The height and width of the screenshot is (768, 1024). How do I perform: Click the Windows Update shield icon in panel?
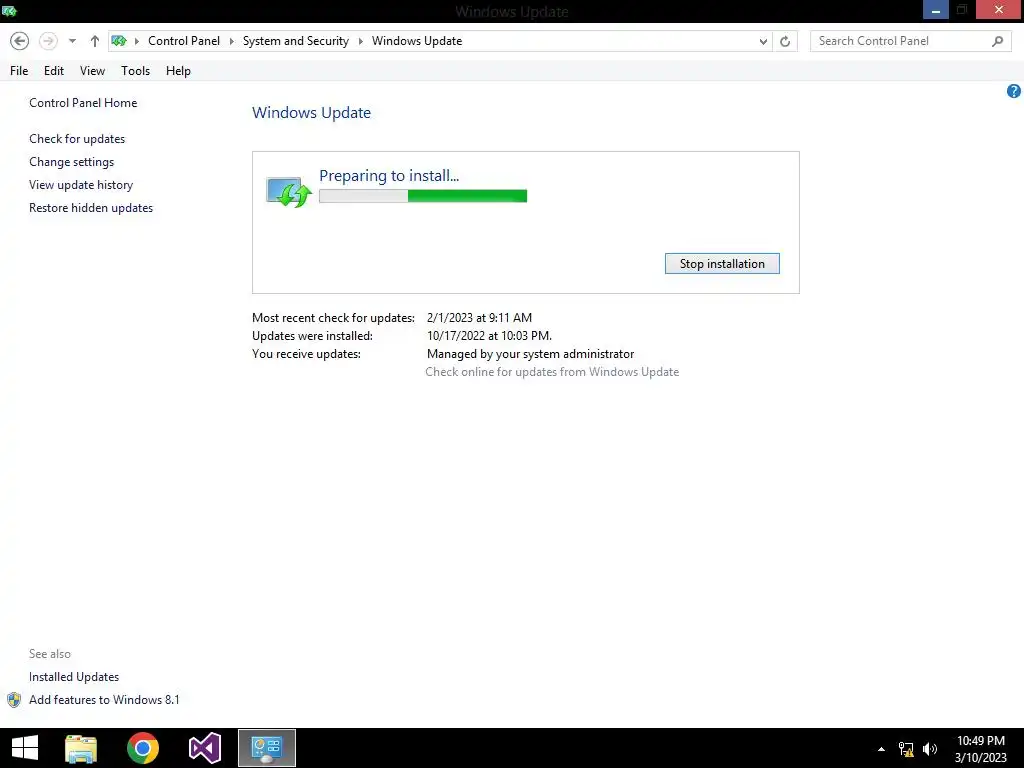[289, 191]
